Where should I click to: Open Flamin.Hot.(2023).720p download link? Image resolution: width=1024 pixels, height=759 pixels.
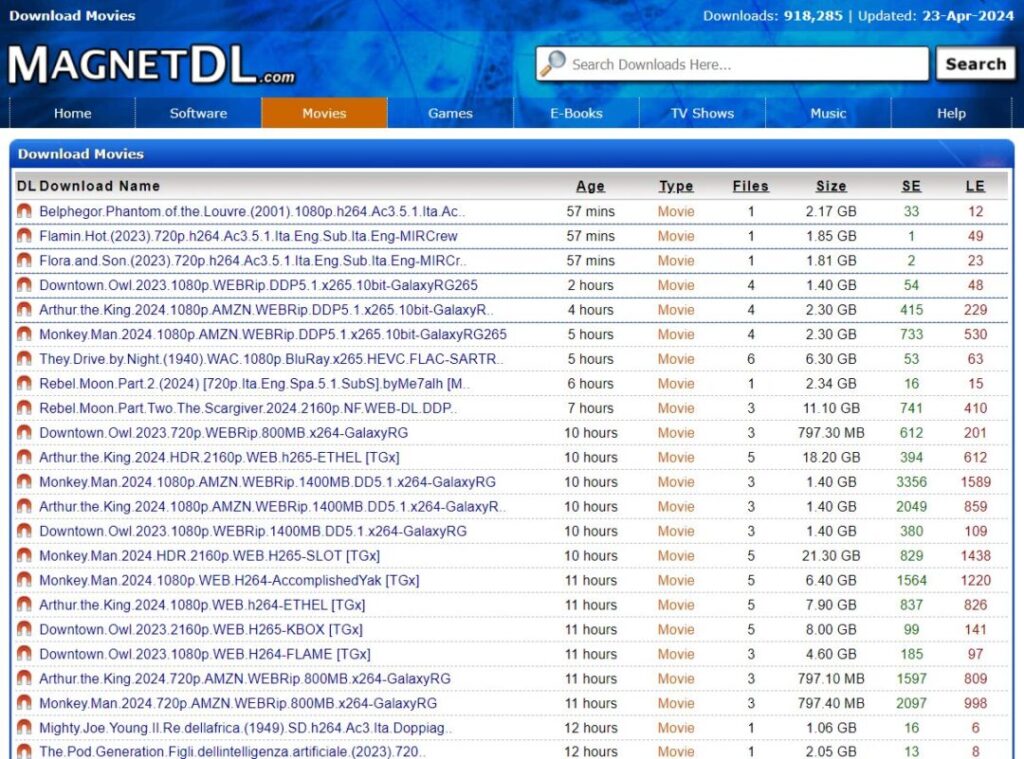click(x=248, y=236)
